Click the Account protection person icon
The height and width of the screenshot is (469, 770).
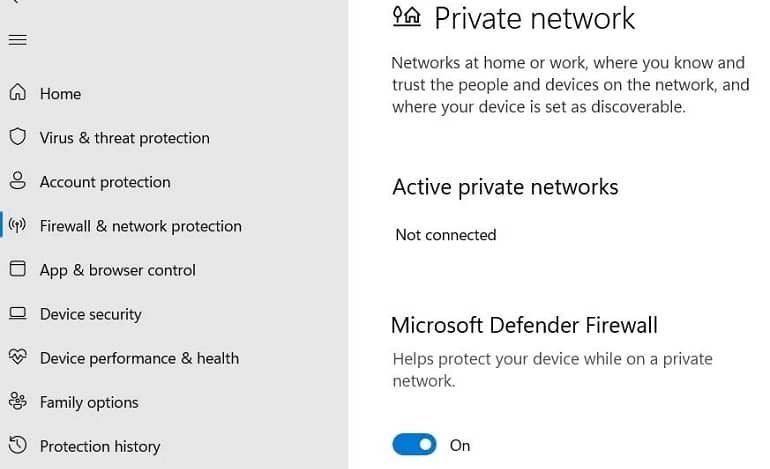point(18,181)
